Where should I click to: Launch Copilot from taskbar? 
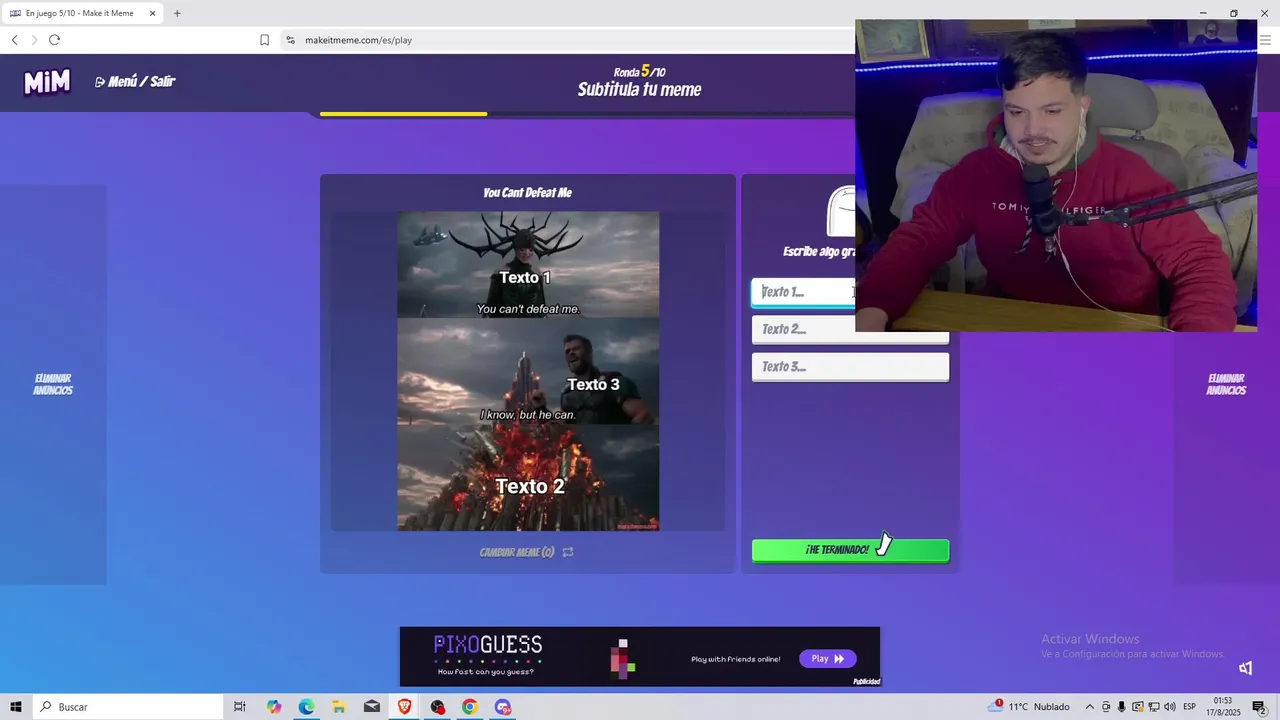[274, 707]
